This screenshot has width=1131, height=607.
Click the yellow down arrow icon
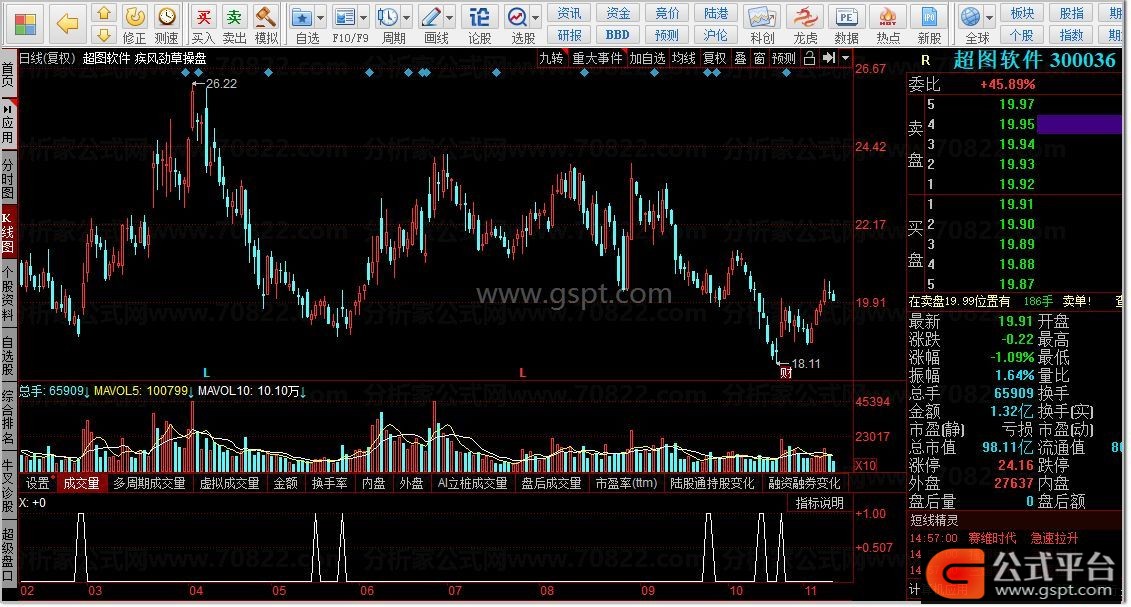coord(104,35)
